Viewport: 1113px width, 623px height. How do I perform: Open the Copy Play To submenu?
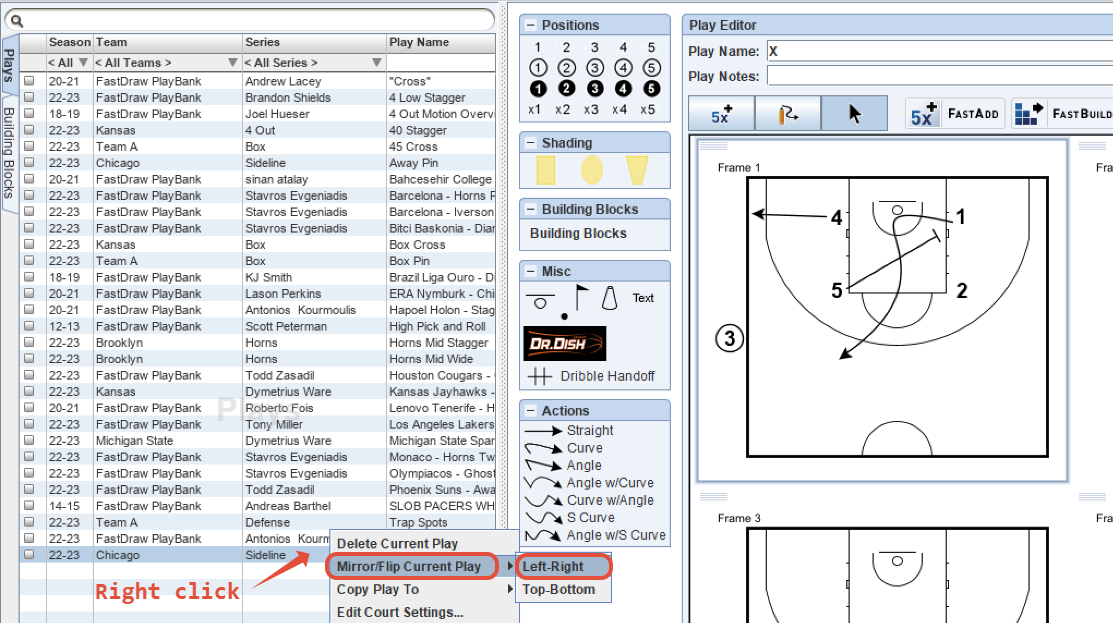[x=424, y=590]
